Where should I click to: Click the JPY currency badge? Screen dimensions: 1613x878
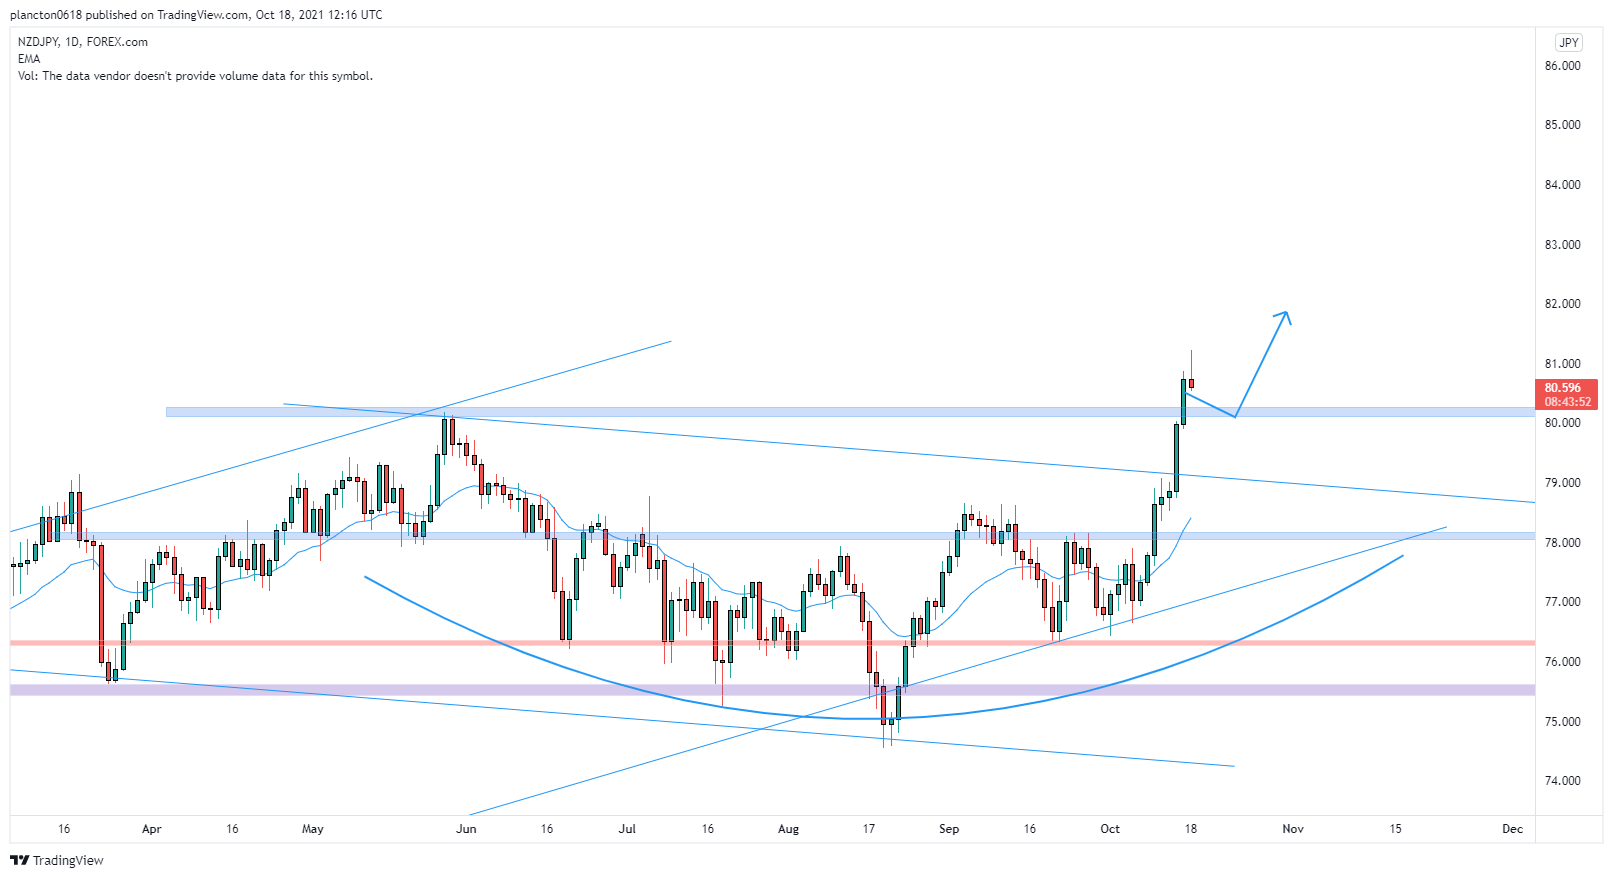1569,42
